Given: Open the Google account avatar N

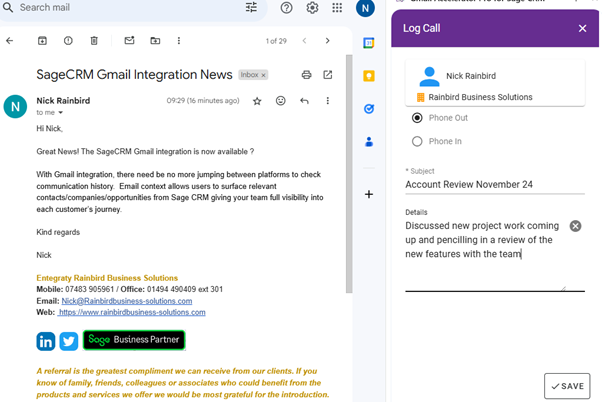Looking at the screenshot, I should coord(365,8).
